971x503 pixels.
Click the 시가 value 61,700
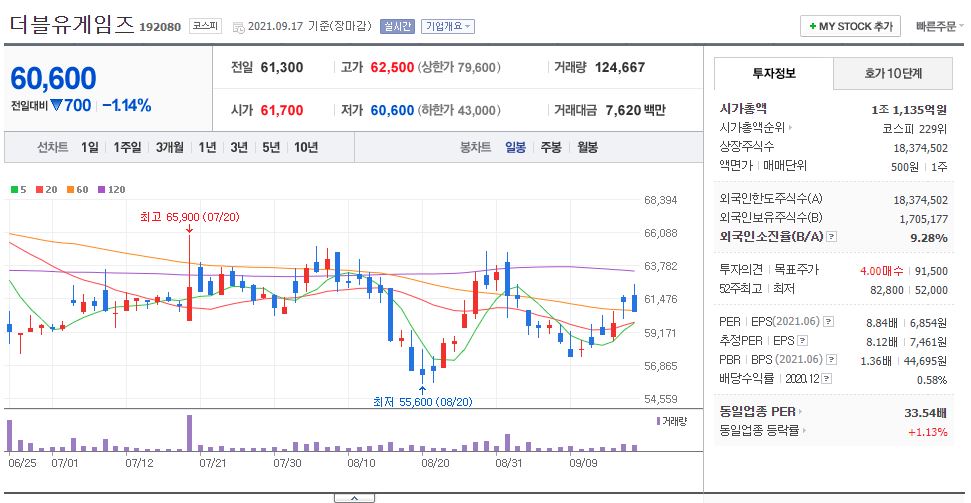pyautogui.click(x=282, y=110)
